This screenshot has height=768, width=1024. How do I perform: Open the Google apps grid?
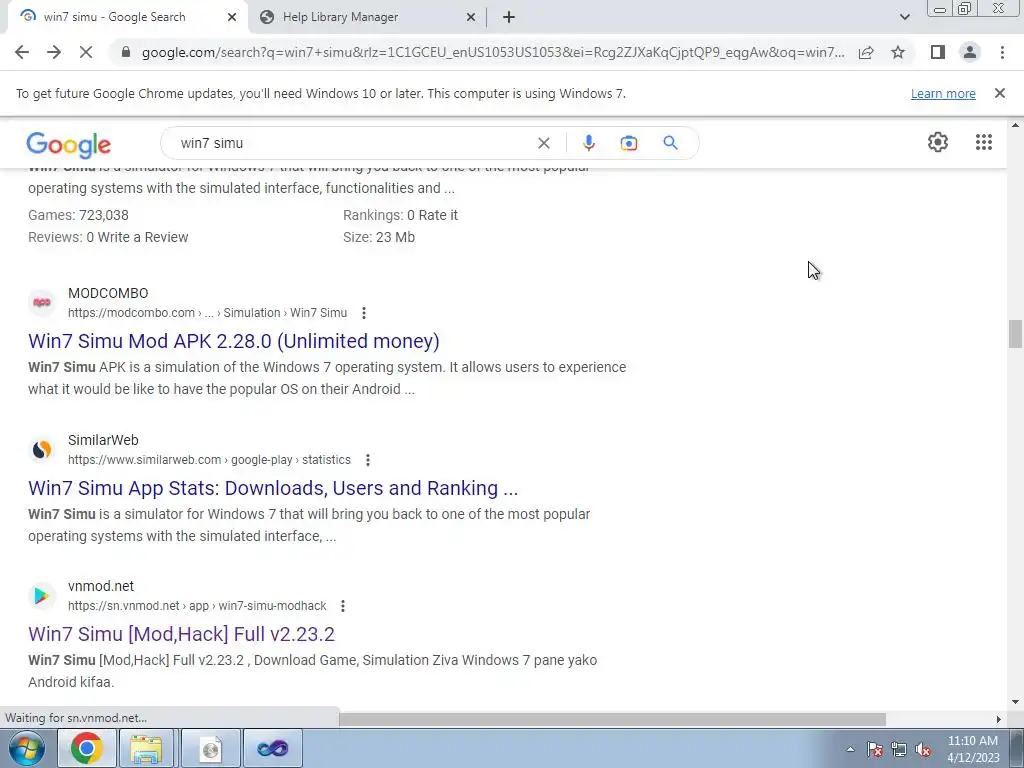point(984,142)
